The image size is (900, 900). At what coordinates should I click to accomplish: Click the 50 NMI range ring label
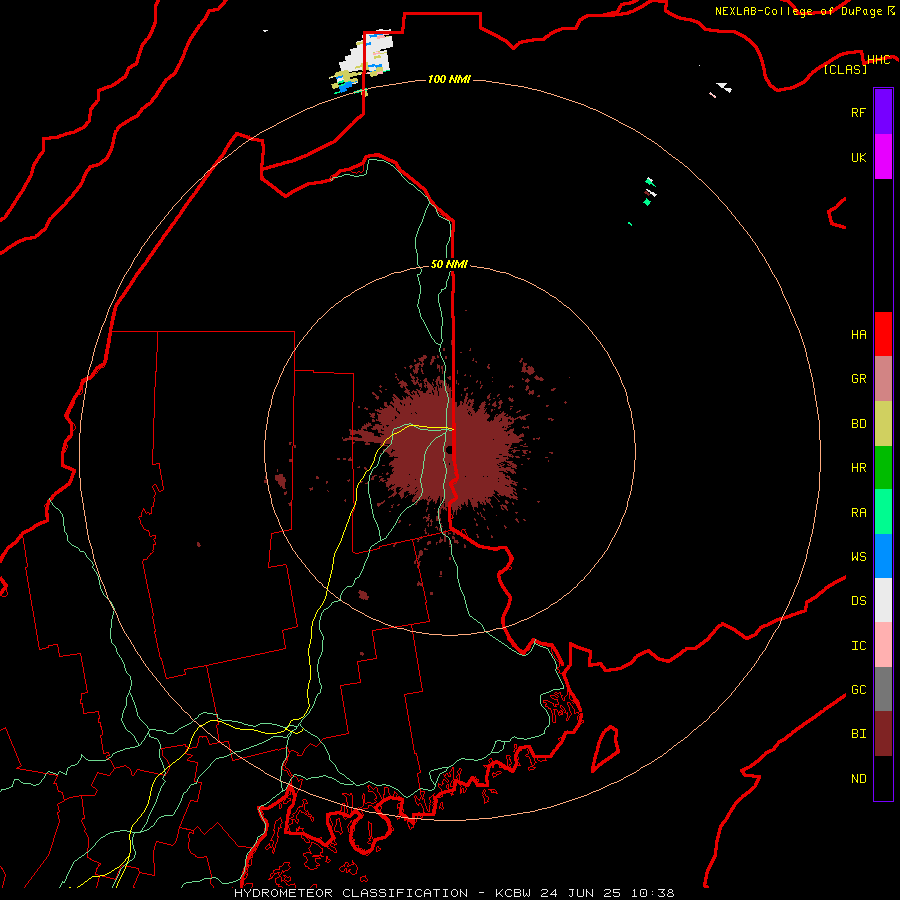point(449,264)
